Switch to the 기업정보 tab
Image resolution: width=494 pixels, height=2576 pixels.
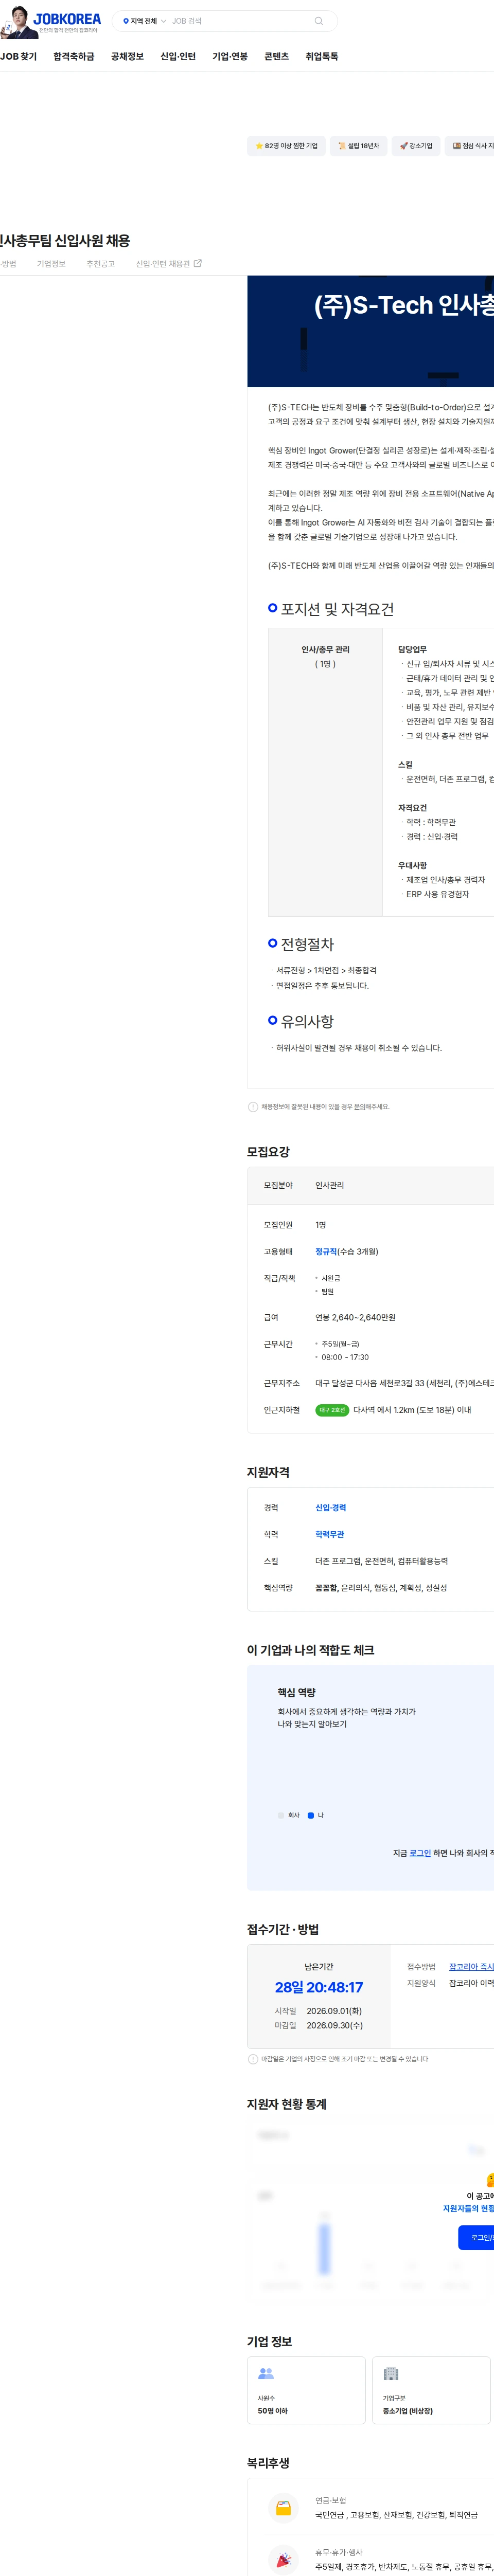[51, 264]
